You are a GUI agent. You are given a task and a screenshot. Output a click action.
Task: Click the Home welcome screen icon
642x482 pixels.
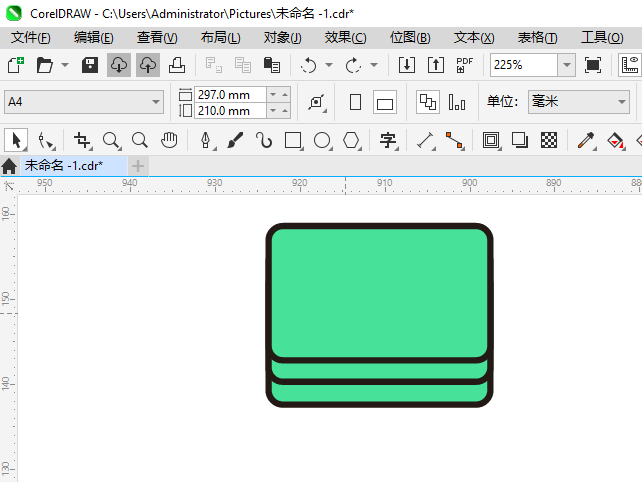[x=9, y=166]
